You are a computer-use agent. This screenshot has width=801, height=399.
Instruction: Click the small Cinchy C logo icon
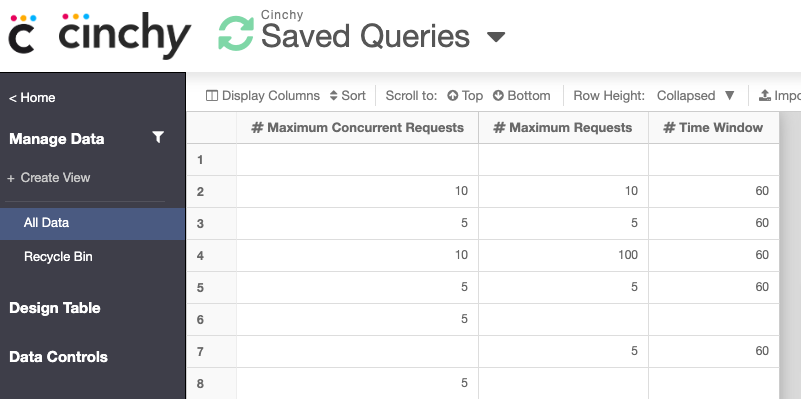pos(23,34)
